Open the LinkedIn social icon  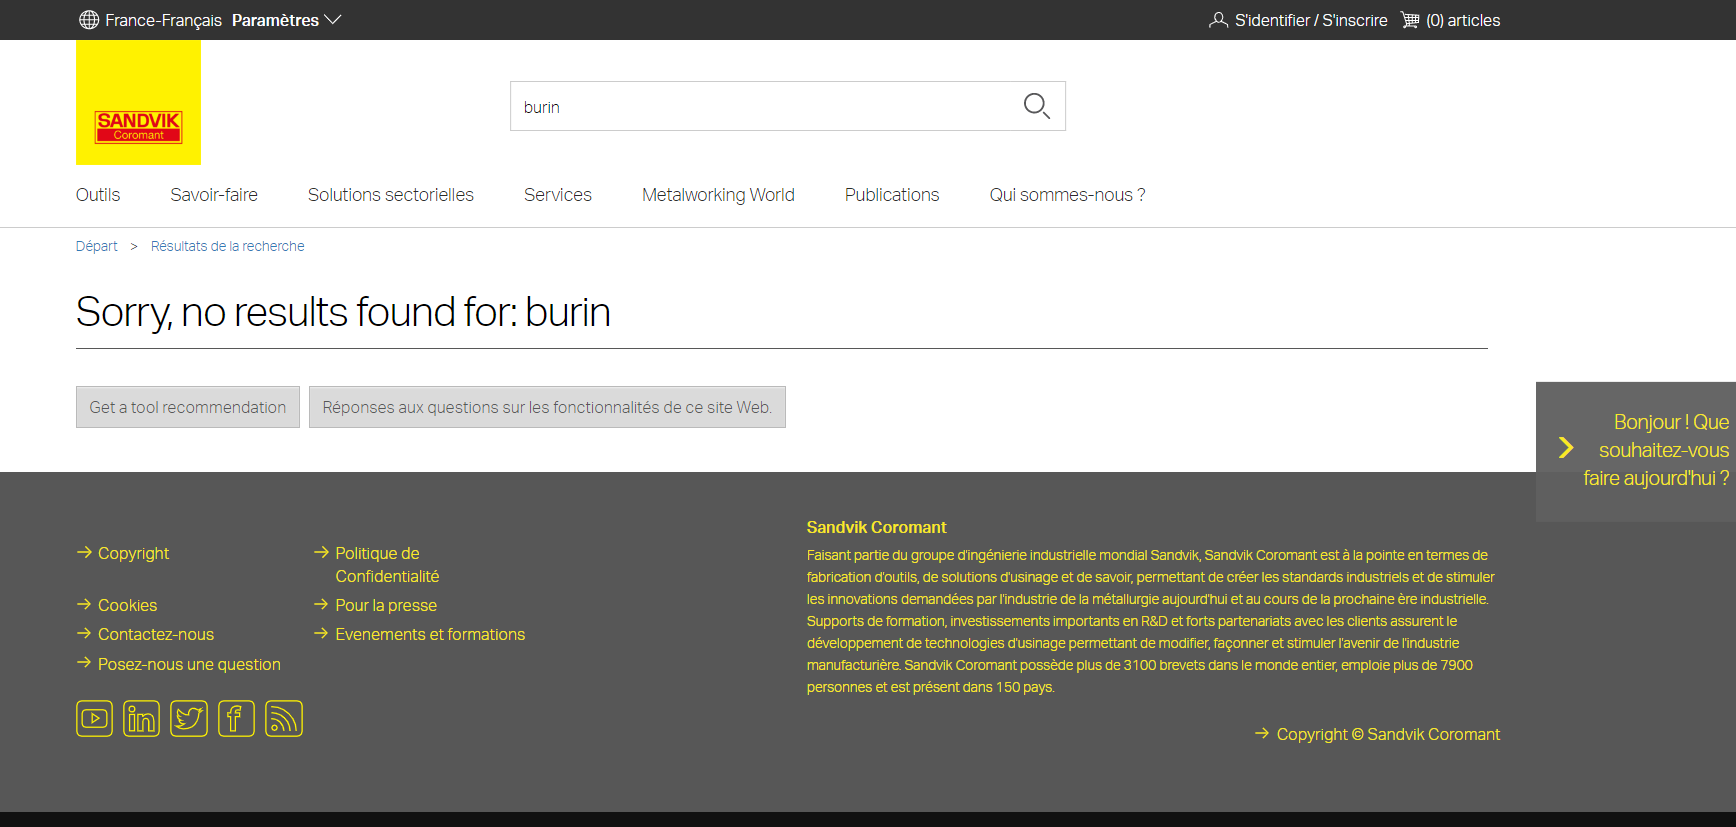142,718
